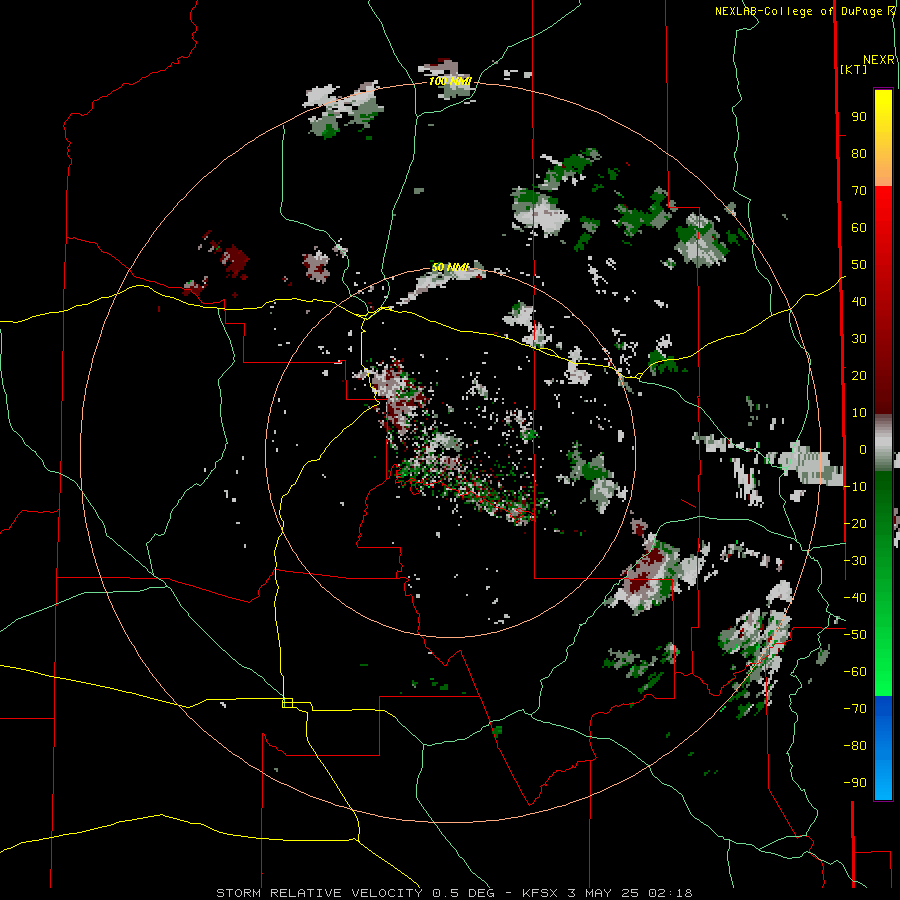Screen dimensions: 900x900
Task: Click the -60 value on the velocity scale
Action: pyautogui.click(x=855, y=672)
